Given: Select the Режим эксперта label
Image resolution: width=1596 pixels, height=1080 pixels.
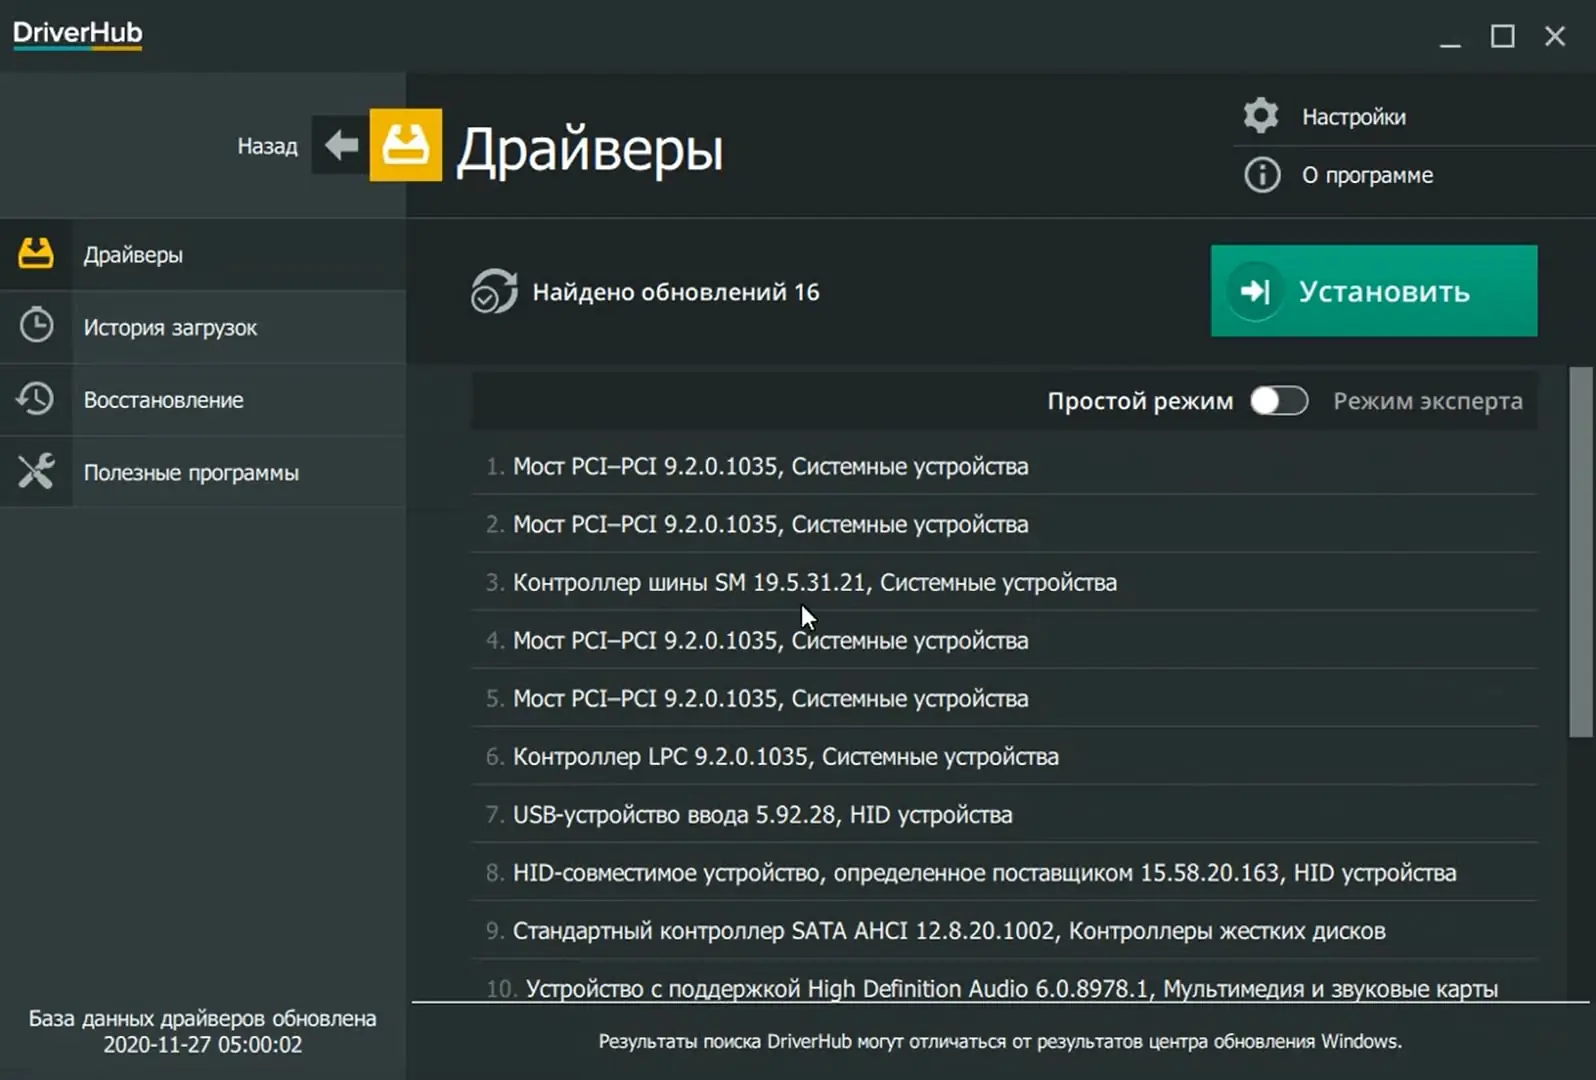Looking at the screenshot, I should point(1427,401).
